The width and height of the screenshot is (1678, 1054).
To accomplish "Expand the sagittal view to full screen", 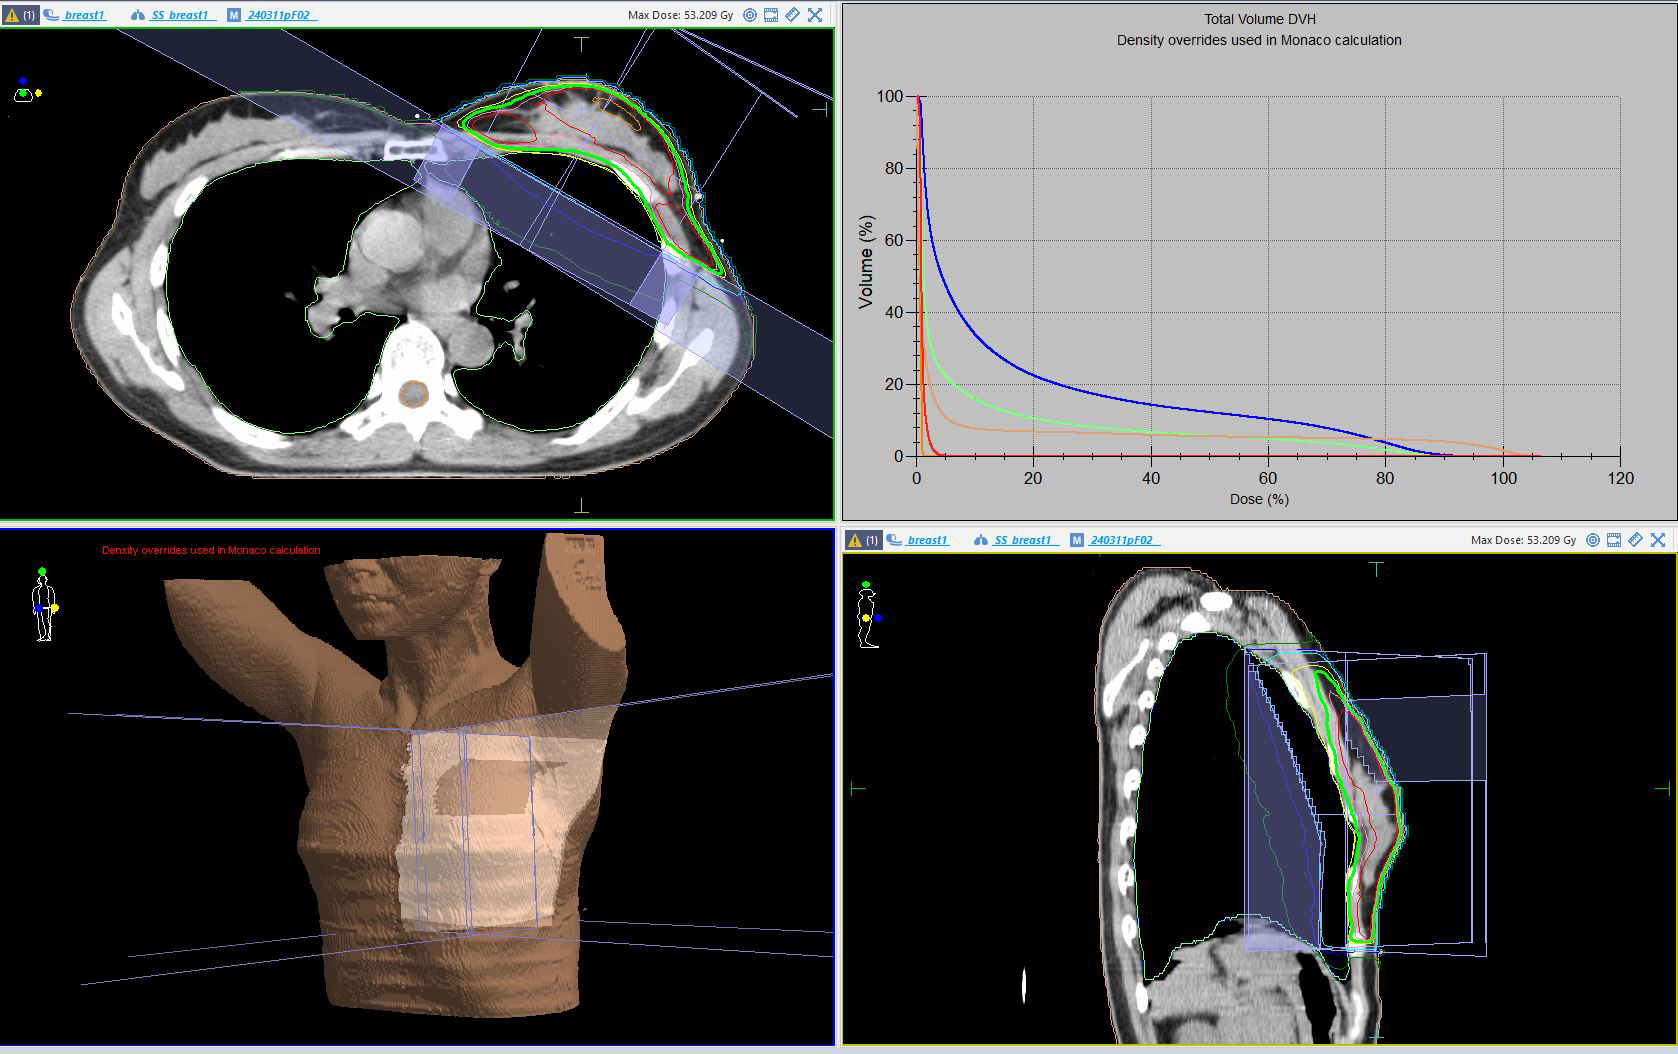I will tap(1658, 540).
